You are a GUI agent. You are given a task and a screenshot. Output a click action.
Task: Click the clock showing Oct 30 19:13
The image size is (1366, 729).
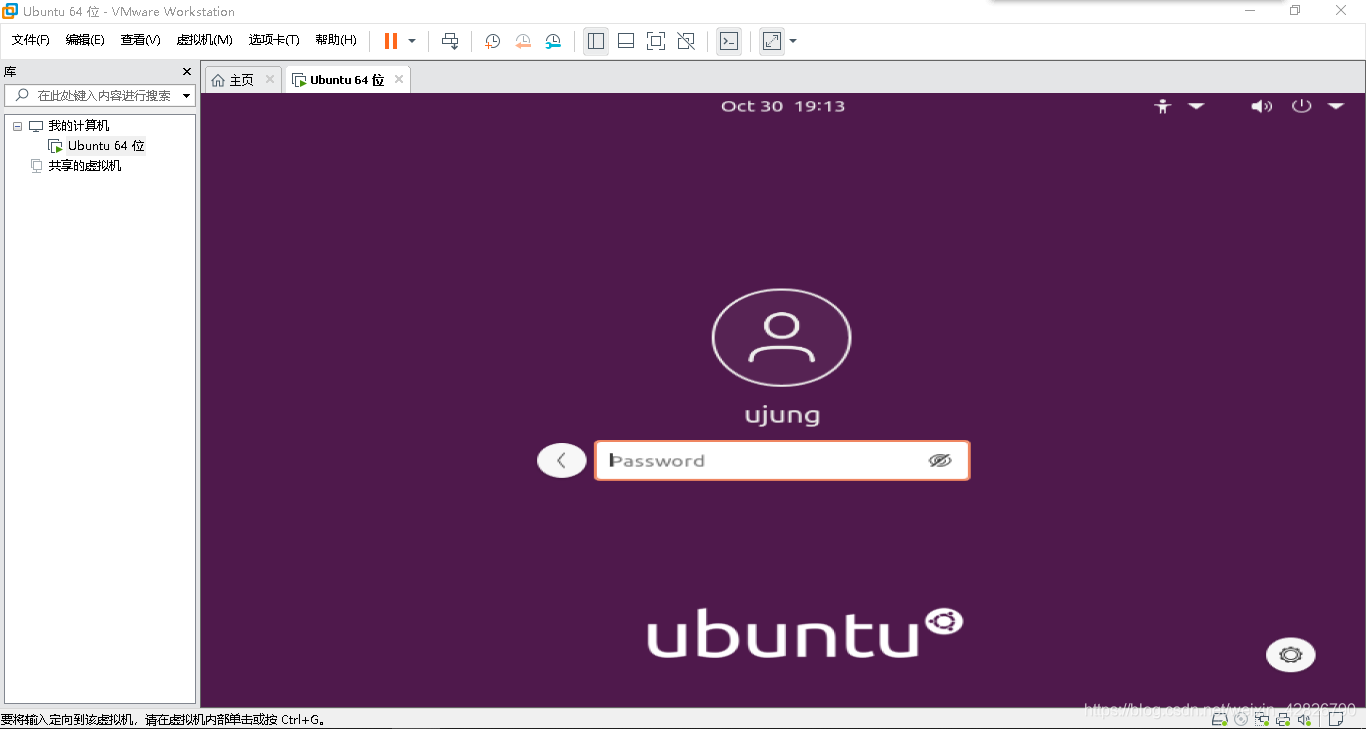[x=783, y=106]
